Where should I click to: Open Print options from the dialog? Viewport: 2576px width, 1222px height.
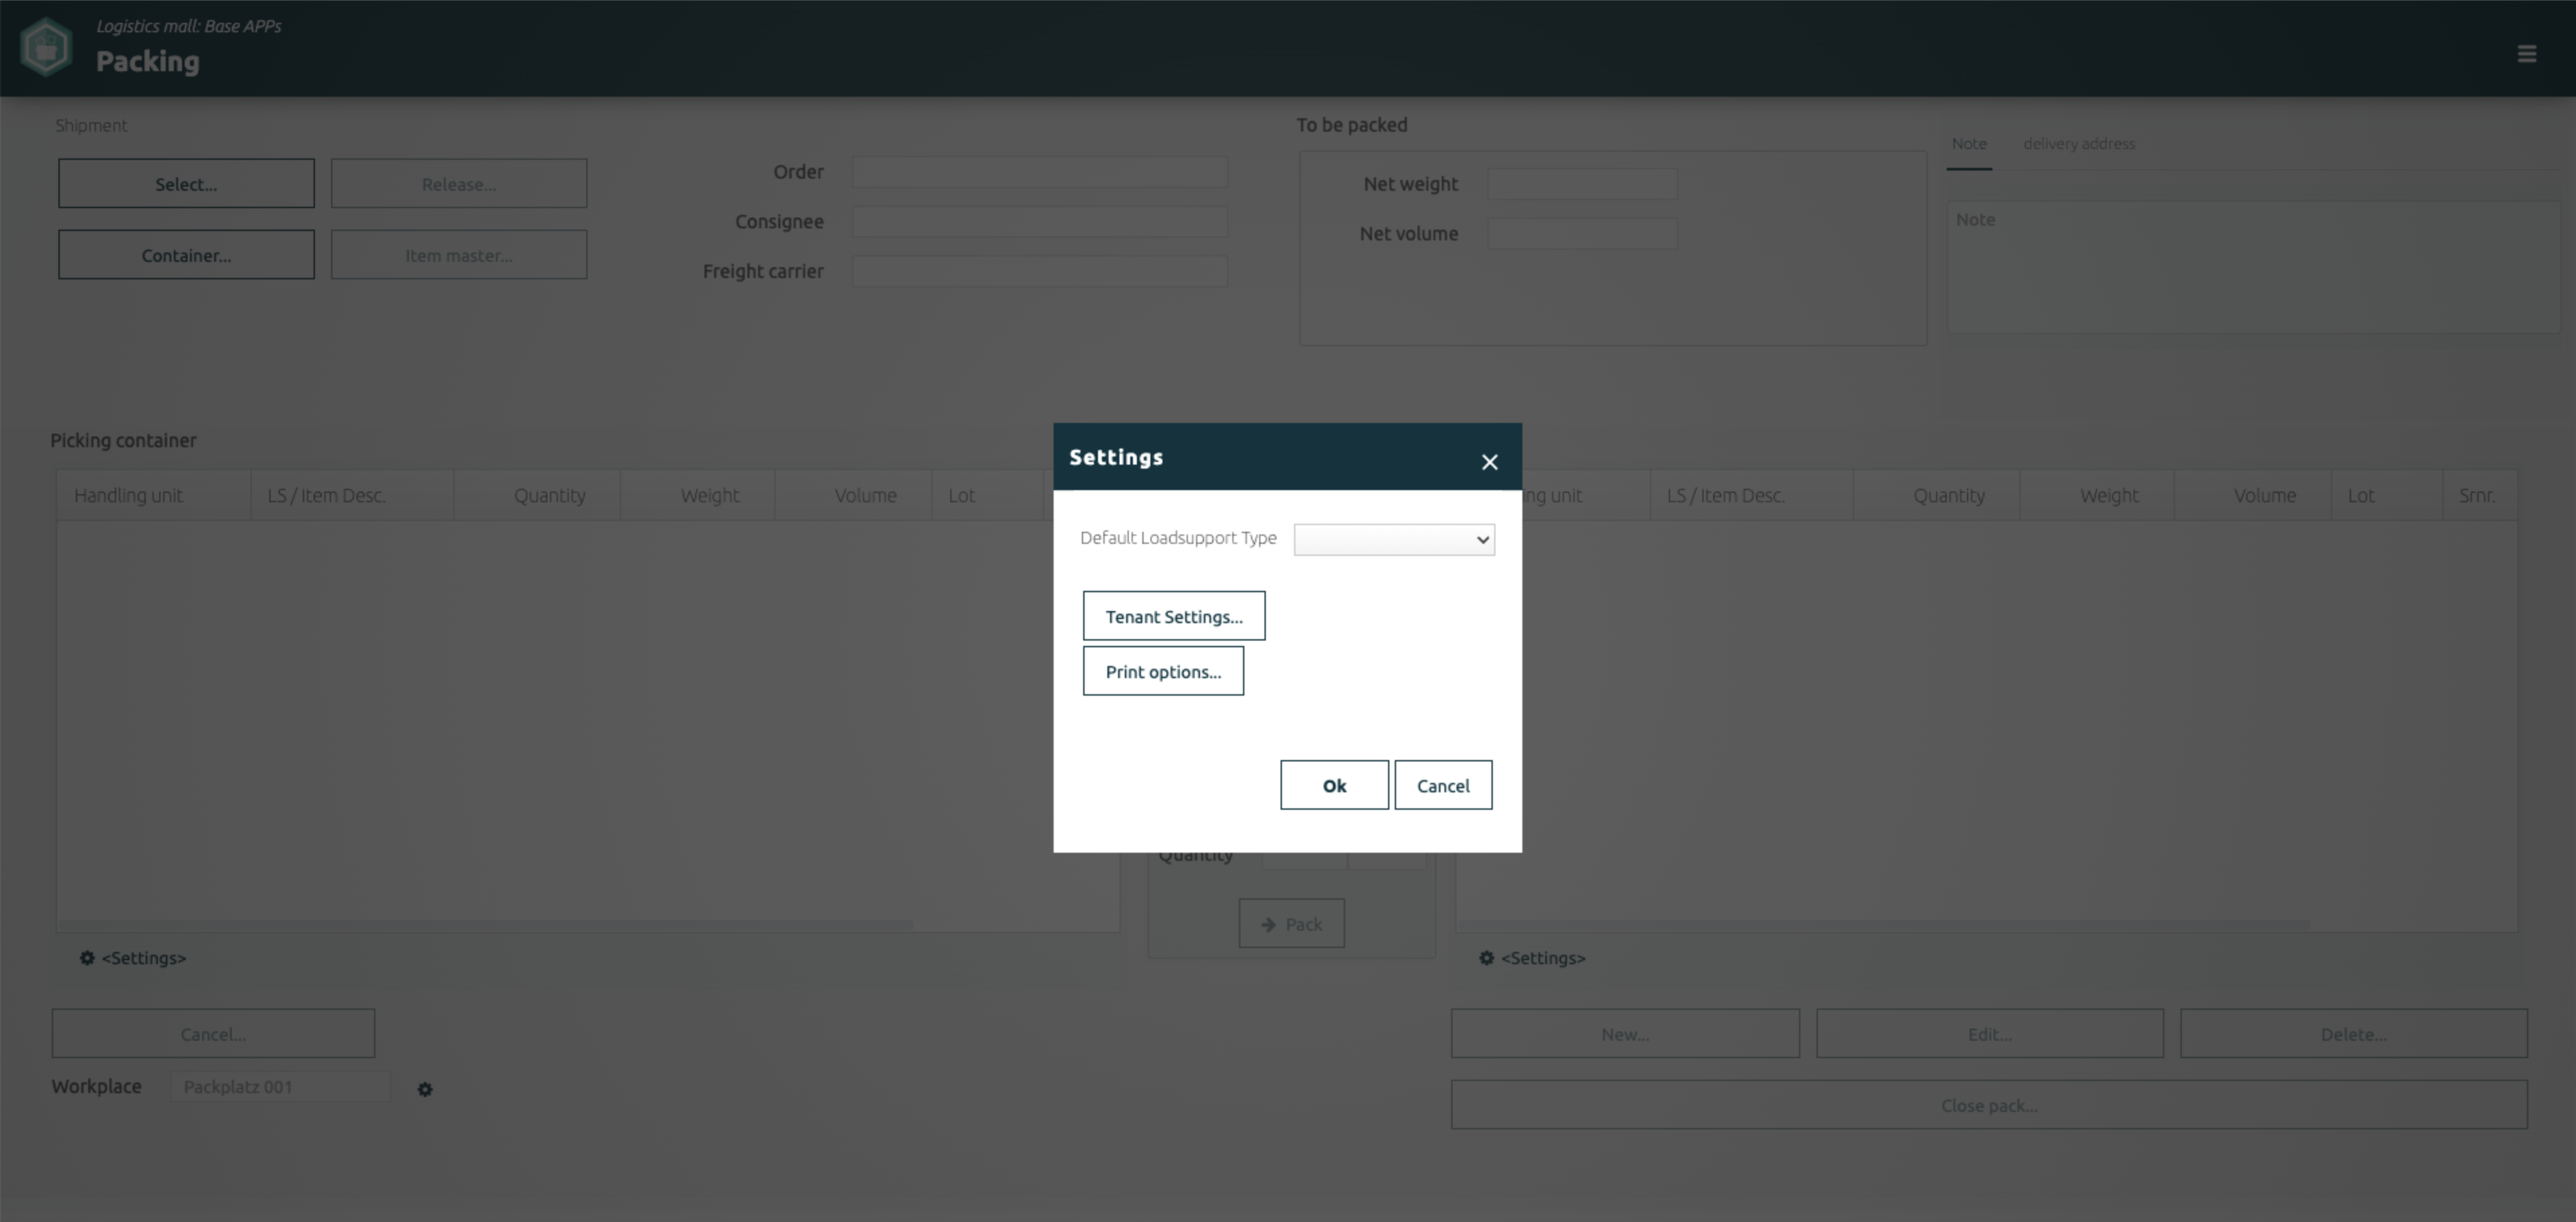(1163, 671)
